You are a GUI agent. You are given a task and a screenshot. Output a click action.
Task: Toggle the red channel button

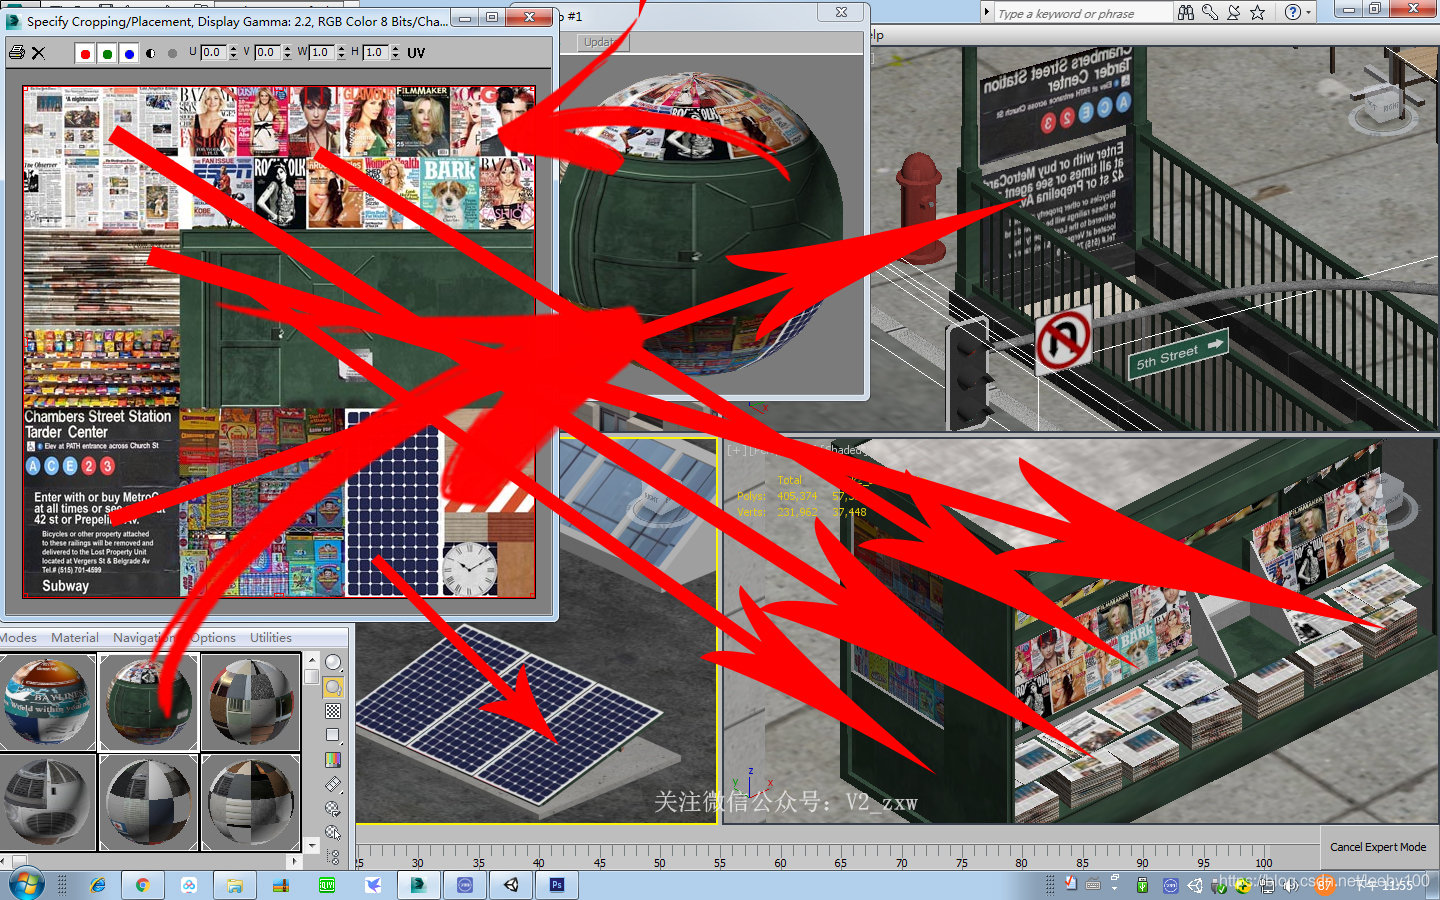[x=86, y=53]
